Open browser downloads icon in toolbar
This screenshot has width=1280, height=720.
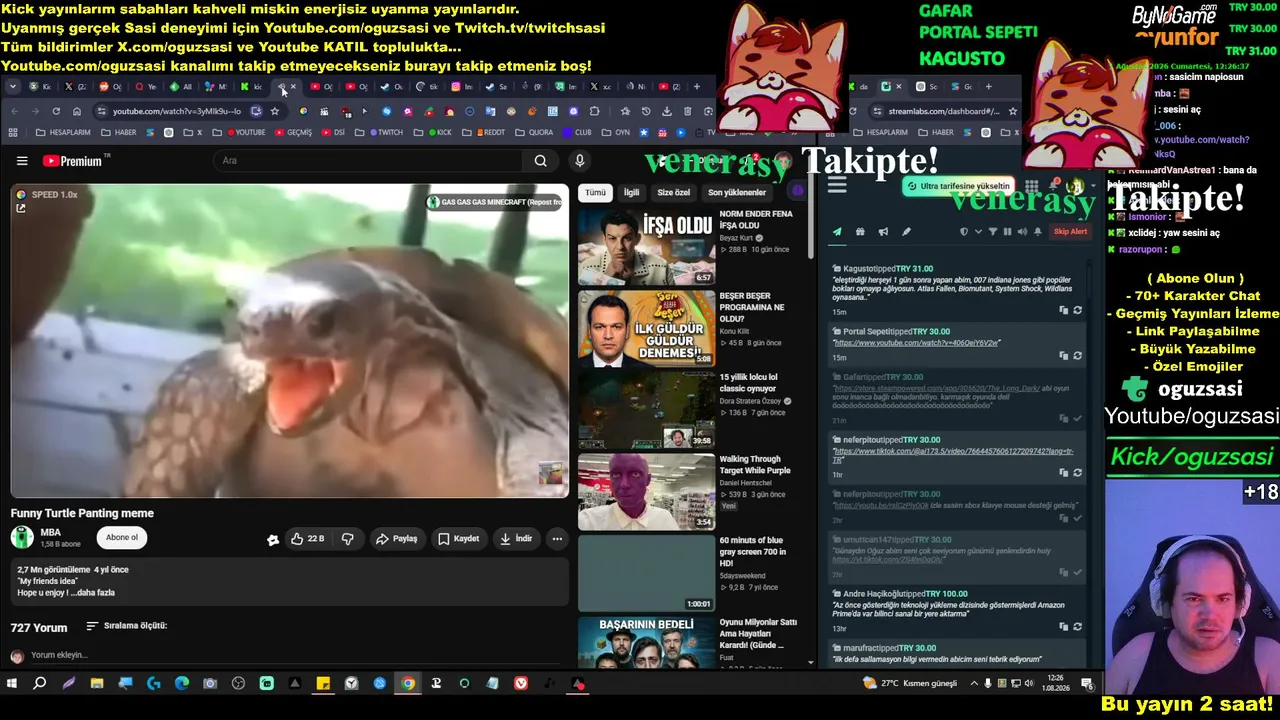point(666,111)
